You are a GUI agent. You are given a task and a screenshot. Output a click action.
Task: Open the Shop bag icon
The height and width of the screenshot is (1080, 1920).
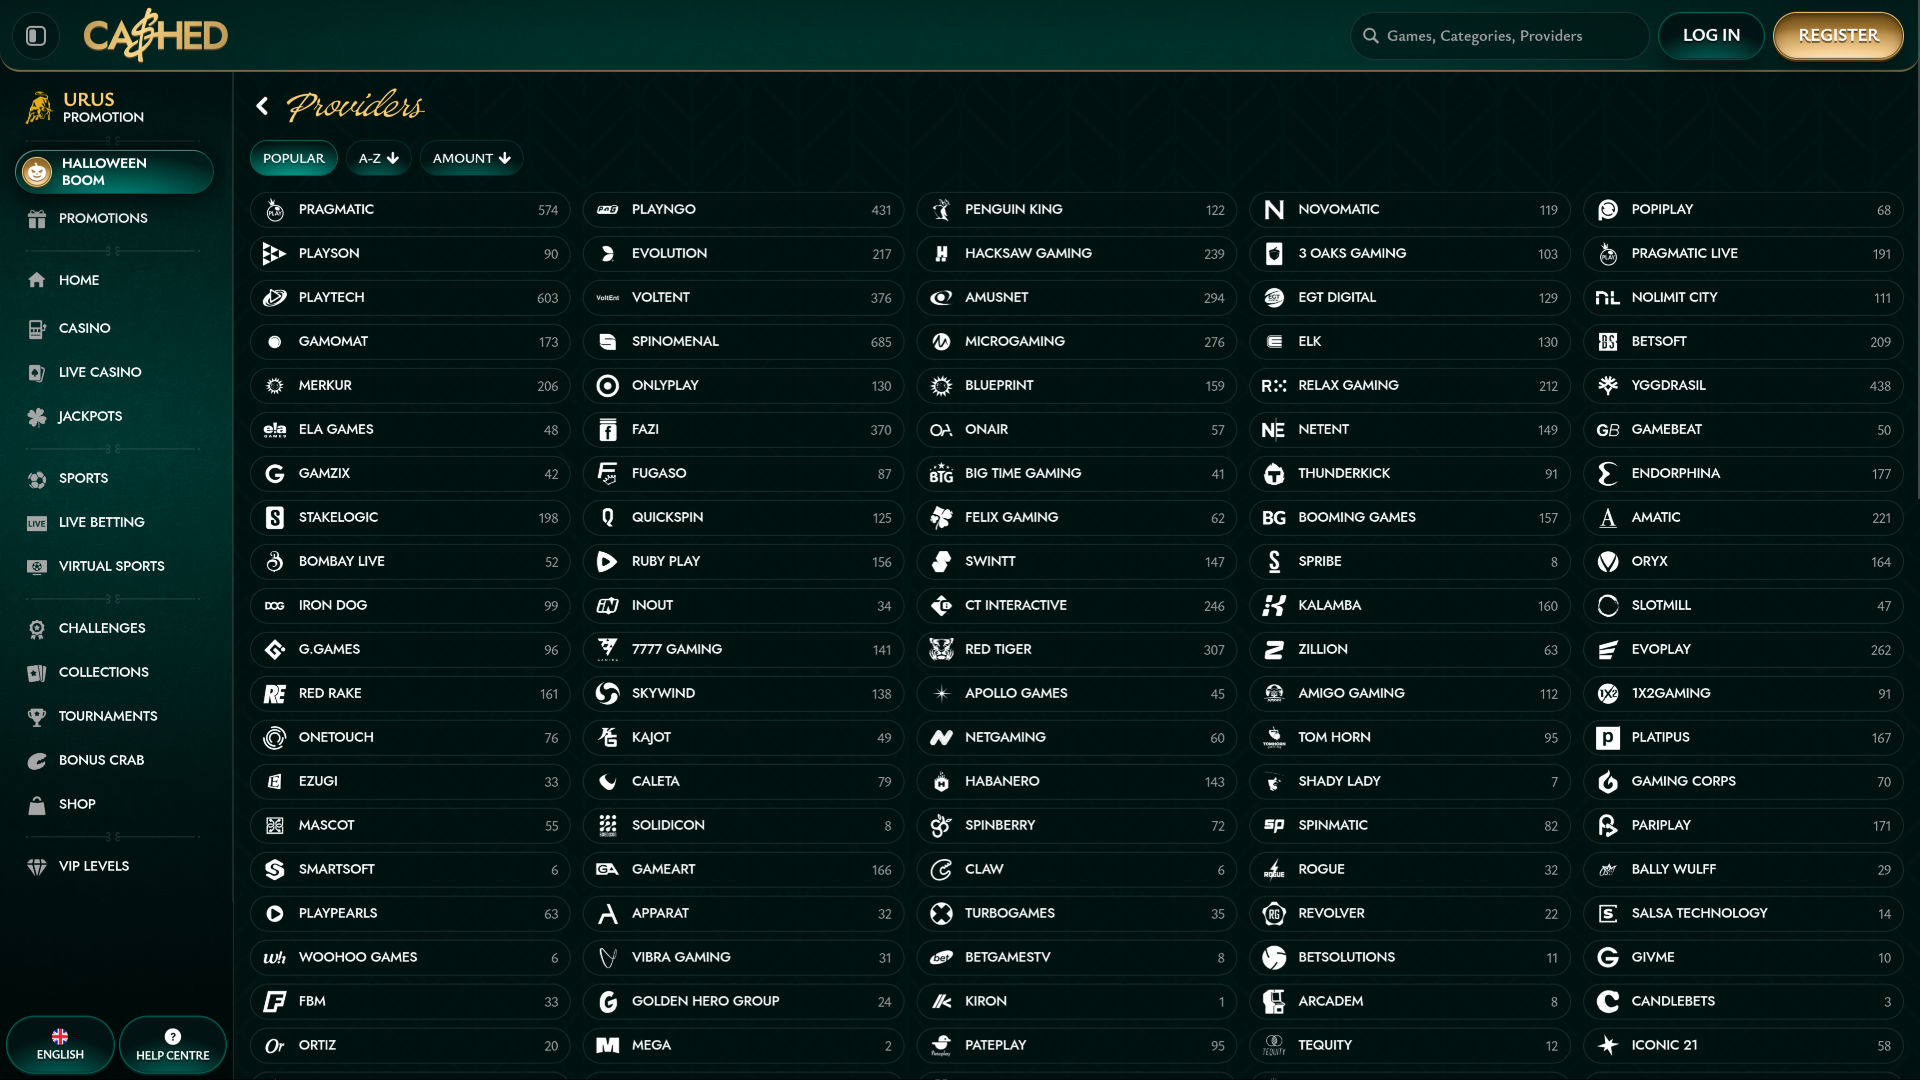point(37,805)
